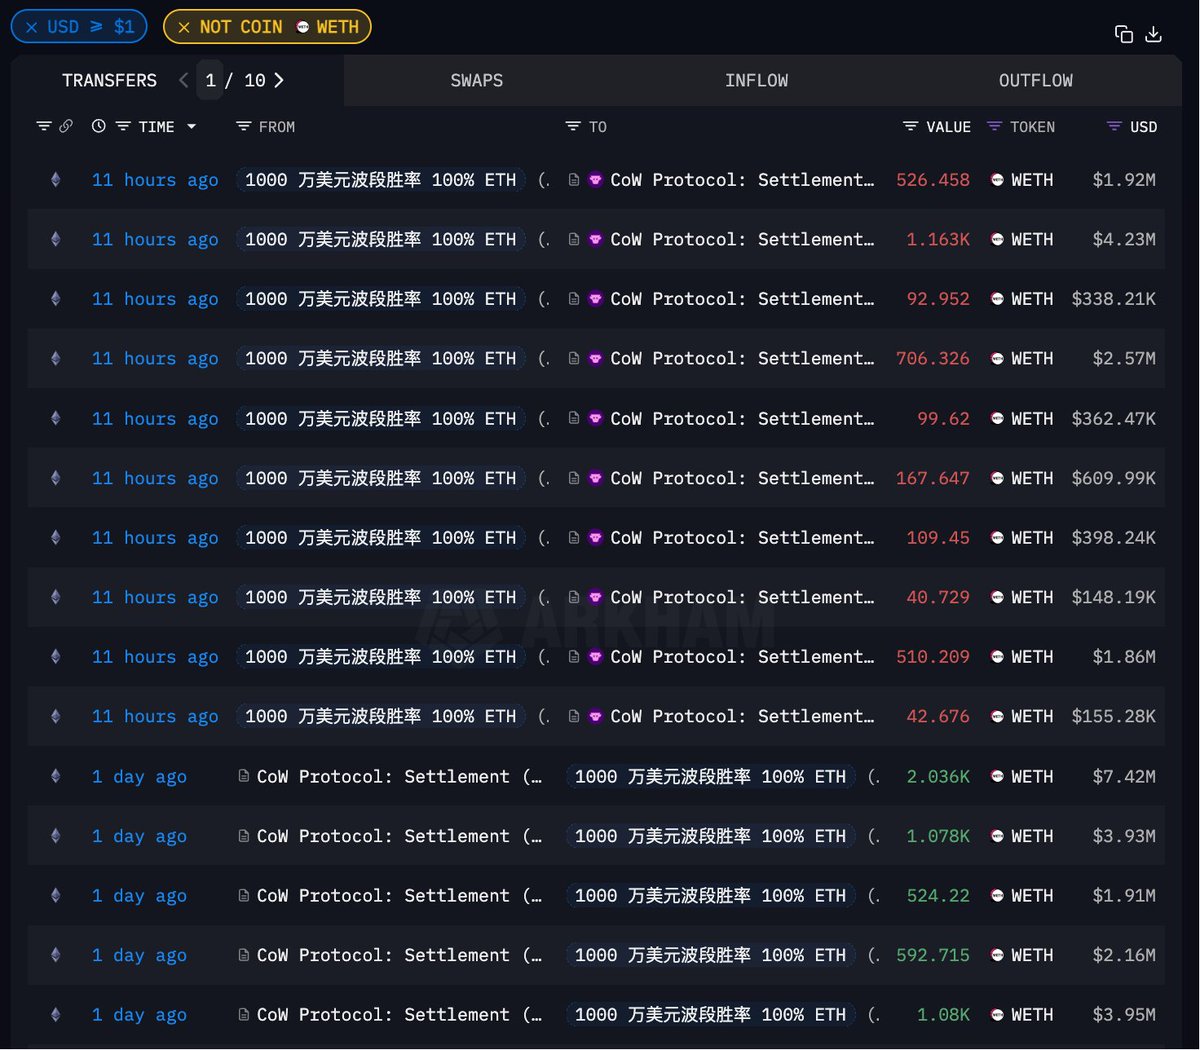The width and height of the screenshot is (1200, 1050).
Task: Open Ethereum icon for the 1.08K WETH row
Action: tap(55, 1015)
